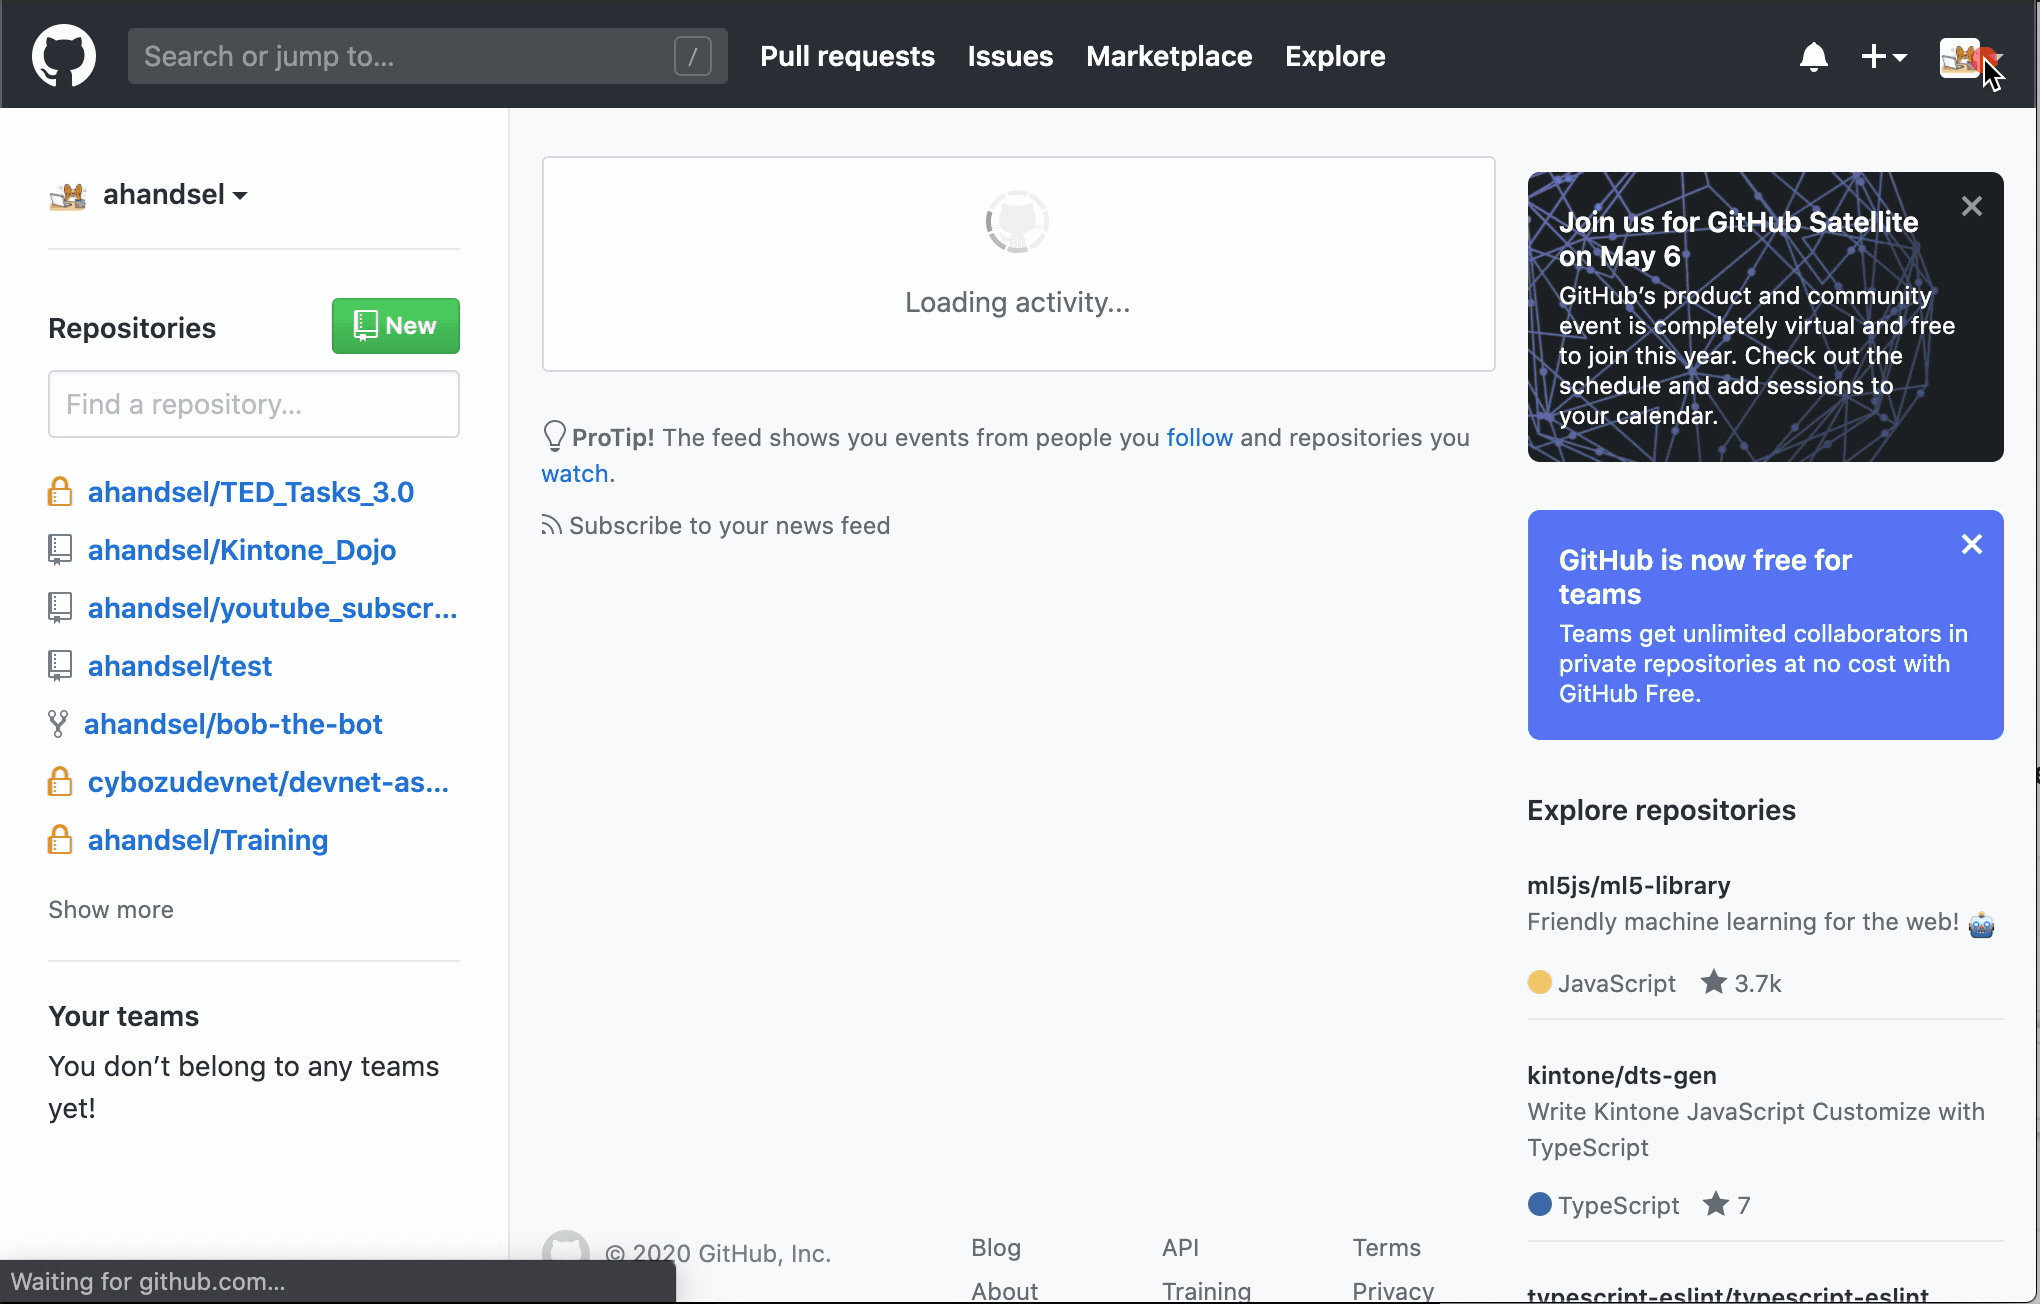This screenshot has height=1304, width=2040.
Task: Dismiss the GitHub Satellite banner
Action: pos(1971,206)
